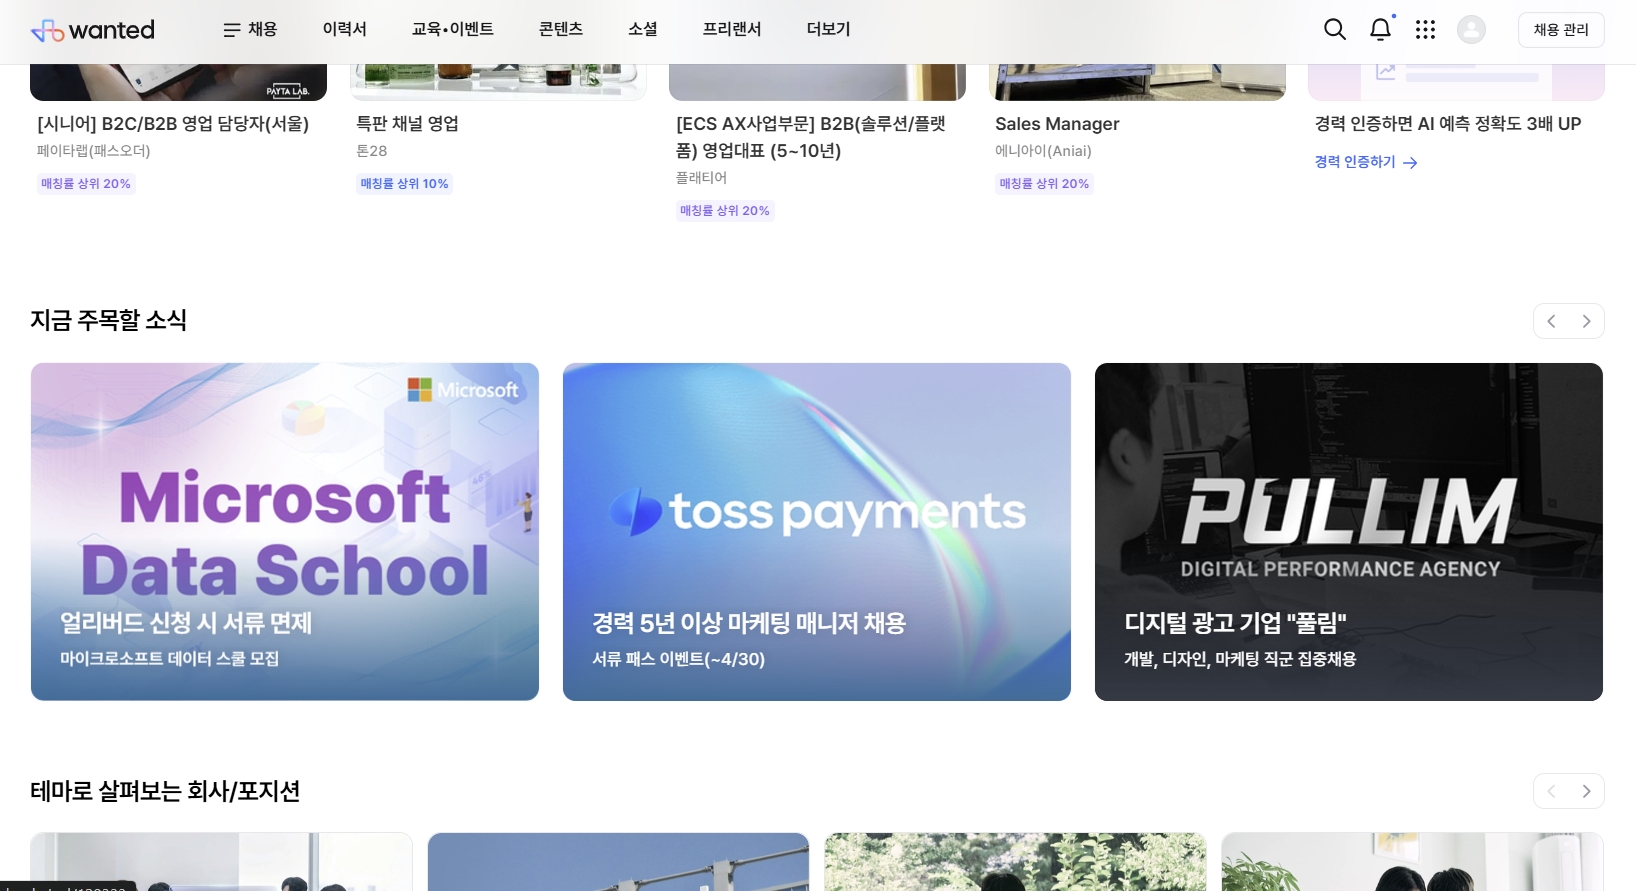
Task: Open the 교육•이벤트 menu
Action: pos(453,30)
